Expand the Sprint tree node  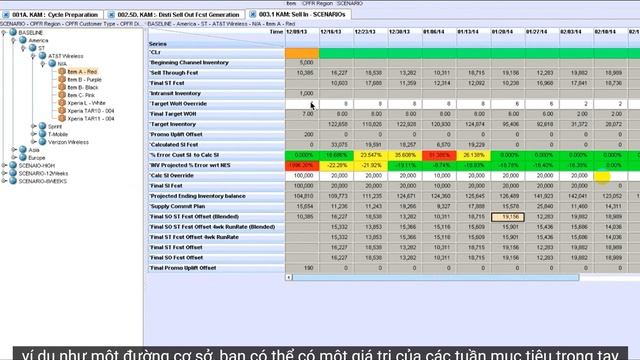(33, 127)
